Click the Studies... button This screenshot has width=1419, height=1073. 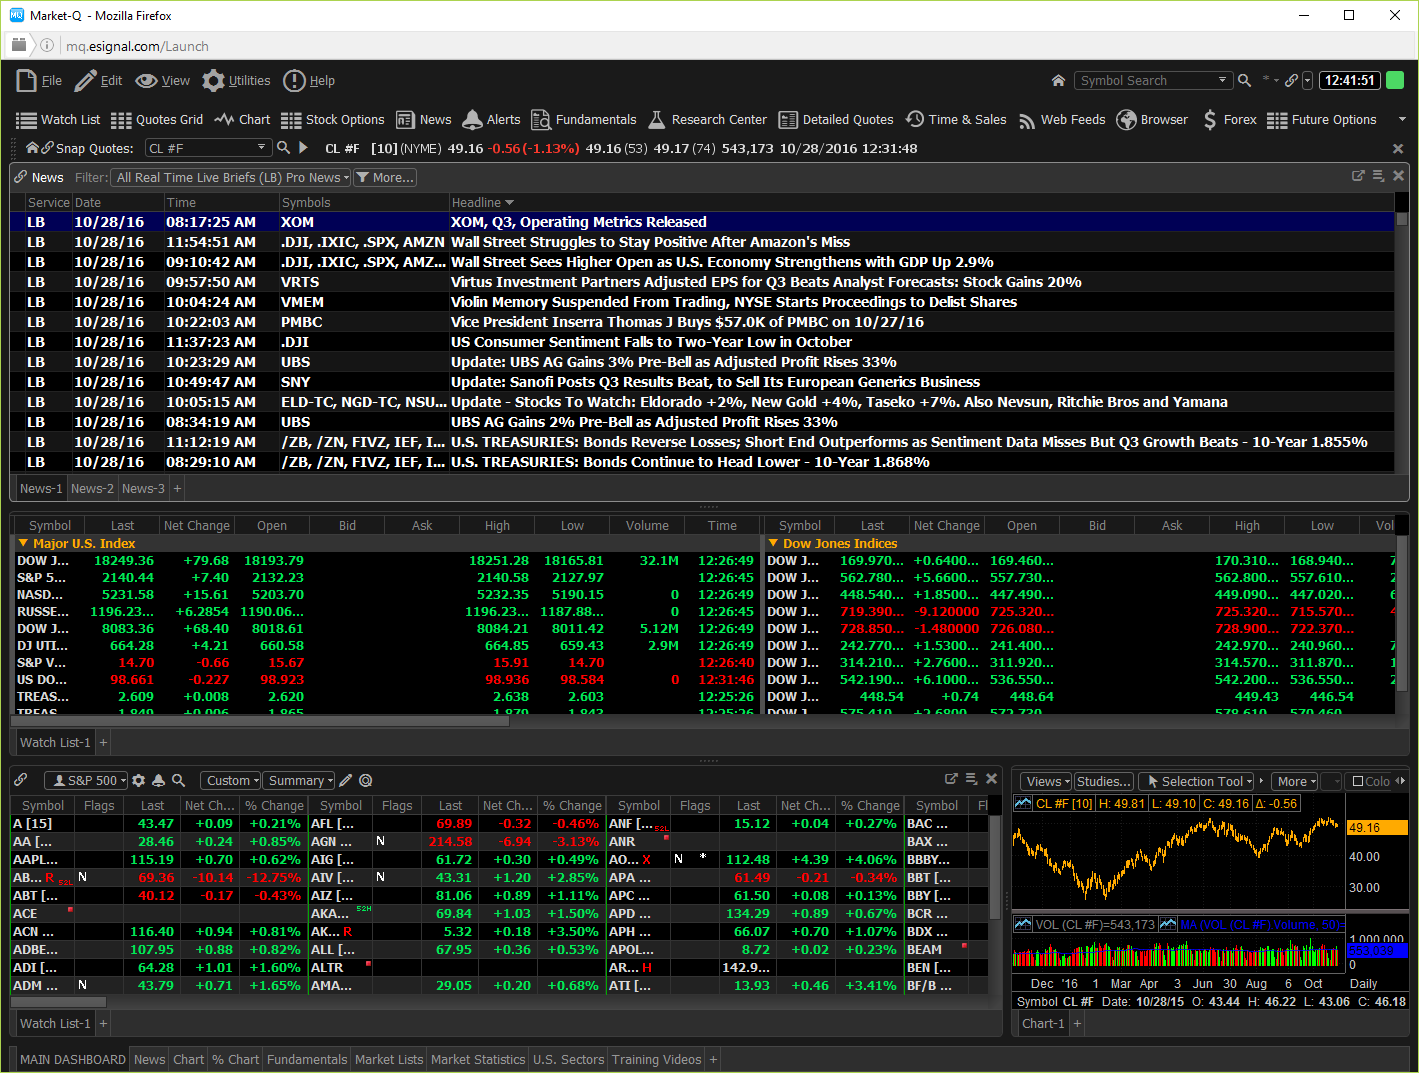click(x=1104, y=782)
